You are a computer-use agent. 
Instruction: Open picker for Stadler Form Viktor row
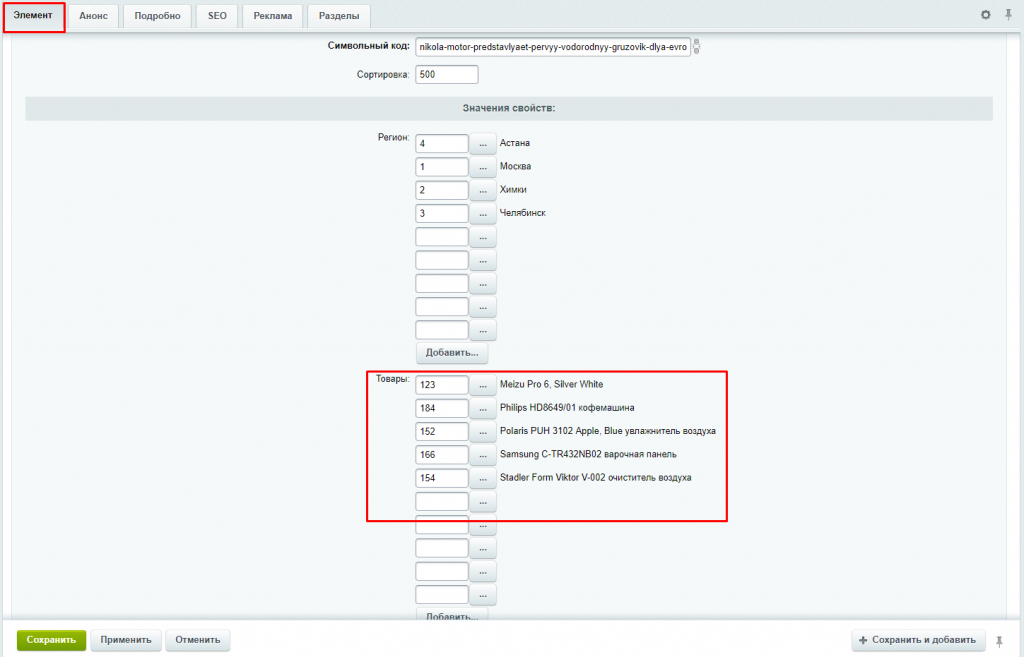coord(483,478)
